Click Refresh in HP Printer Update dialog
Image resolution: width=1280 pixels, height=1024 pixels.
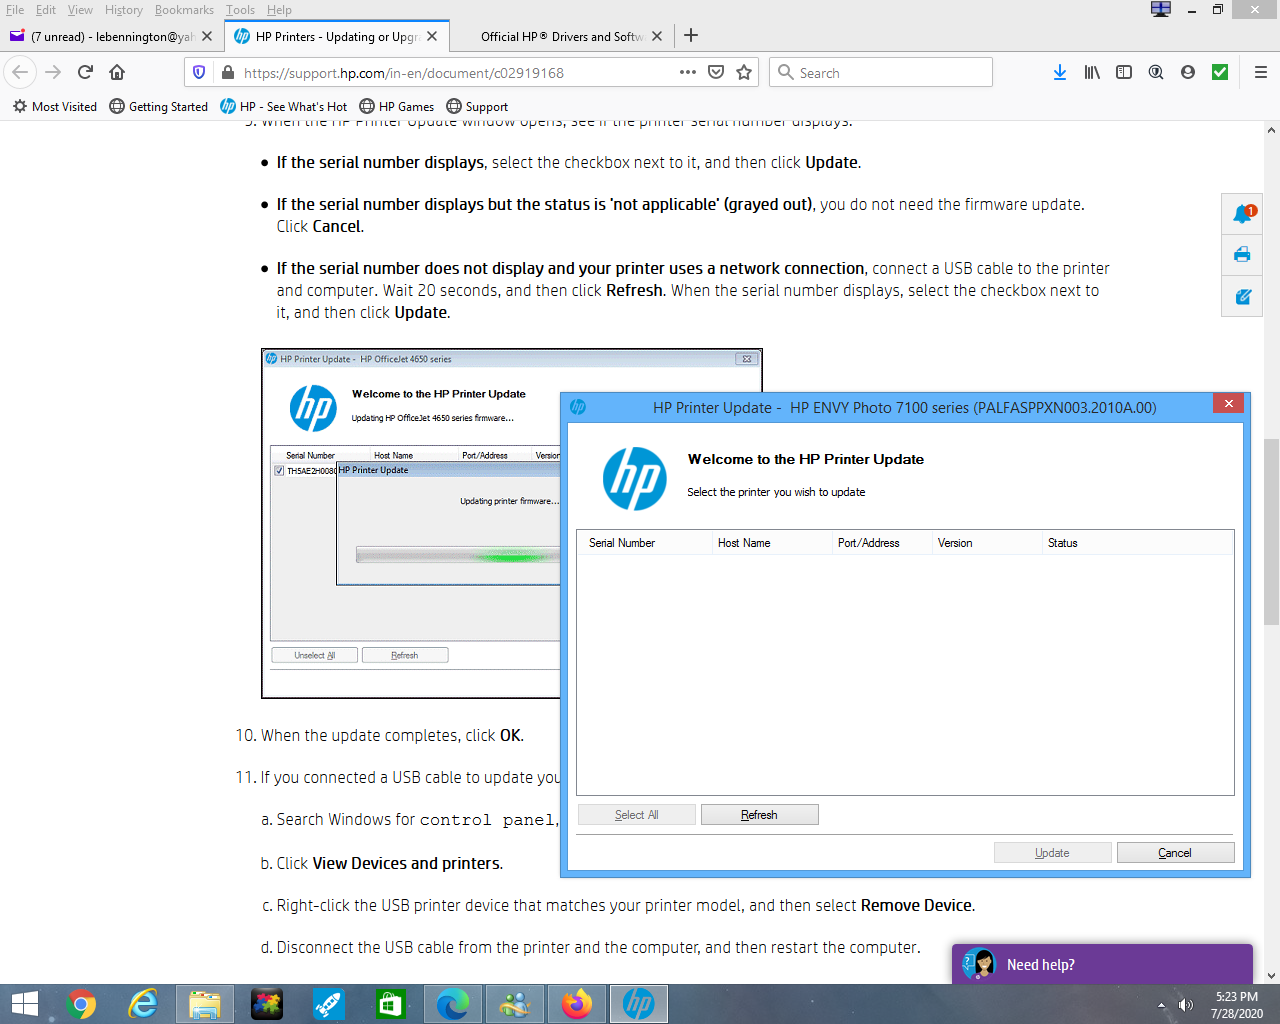(x=760, y=815)
